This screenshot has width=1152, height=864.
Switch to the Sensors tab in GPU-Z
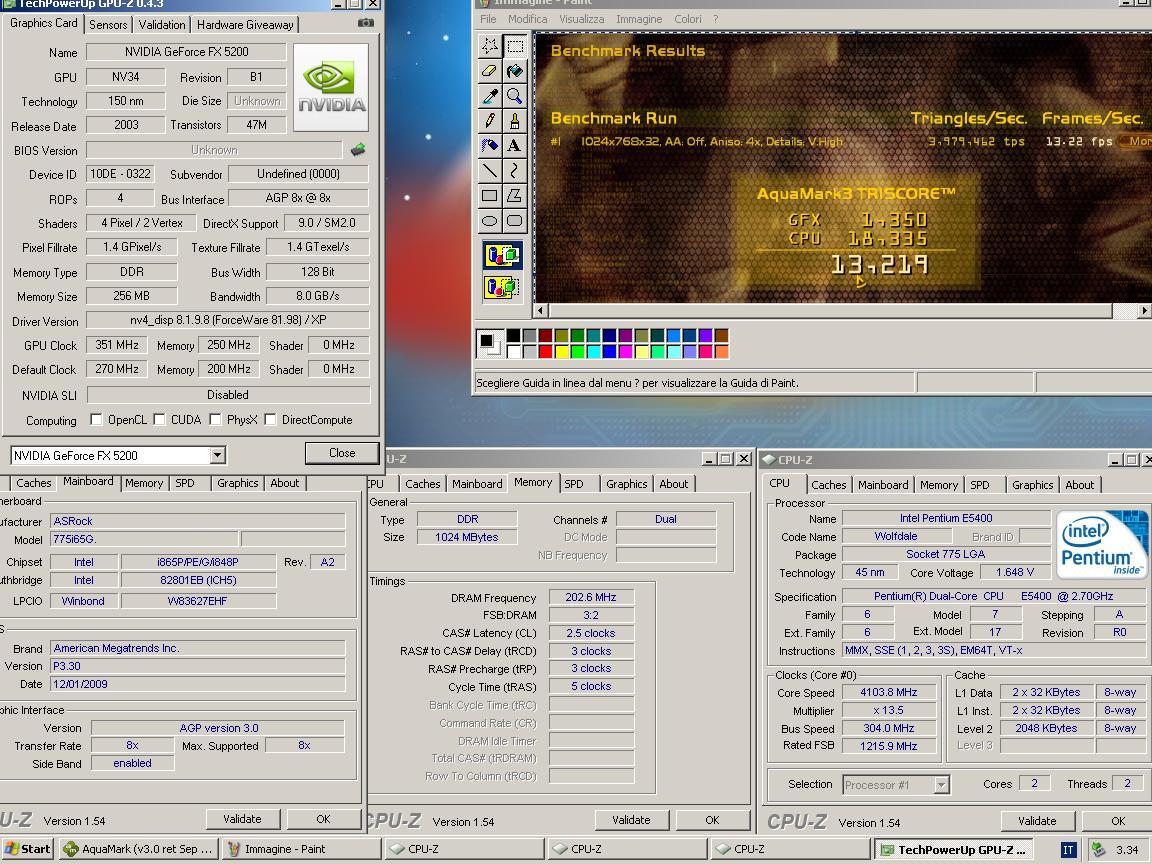tap(108, 24)
